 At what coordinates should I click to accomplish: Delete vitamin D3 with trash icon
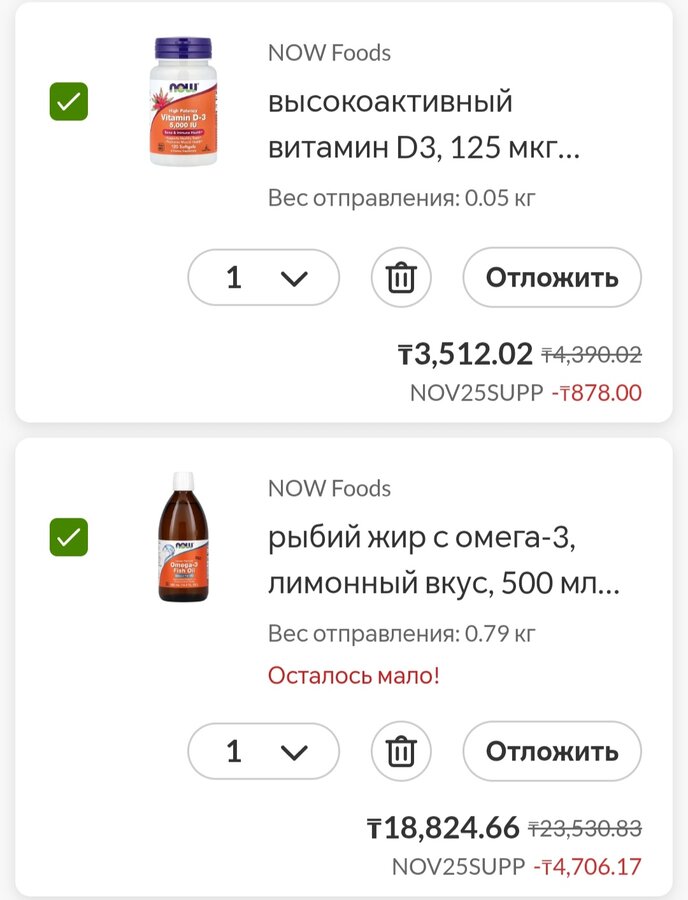coord(401,277)
